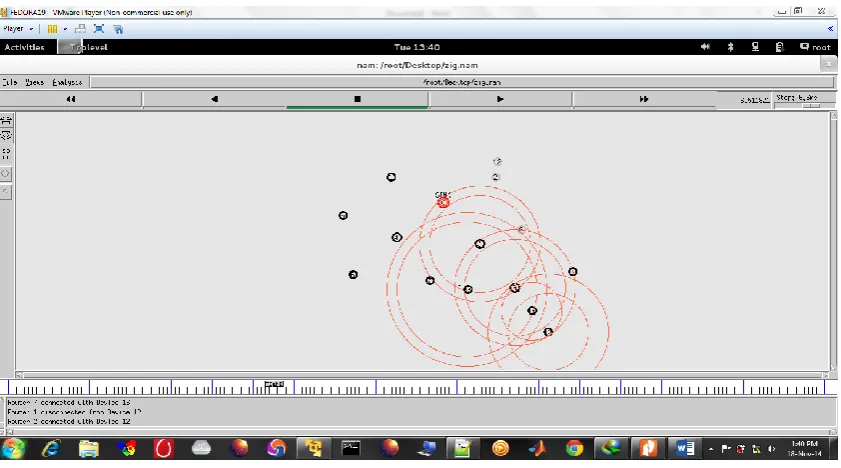This screenshot has height=468, width=841.
Task: Open Microsoft Word from the taskbar
Action: click(685, 448)
